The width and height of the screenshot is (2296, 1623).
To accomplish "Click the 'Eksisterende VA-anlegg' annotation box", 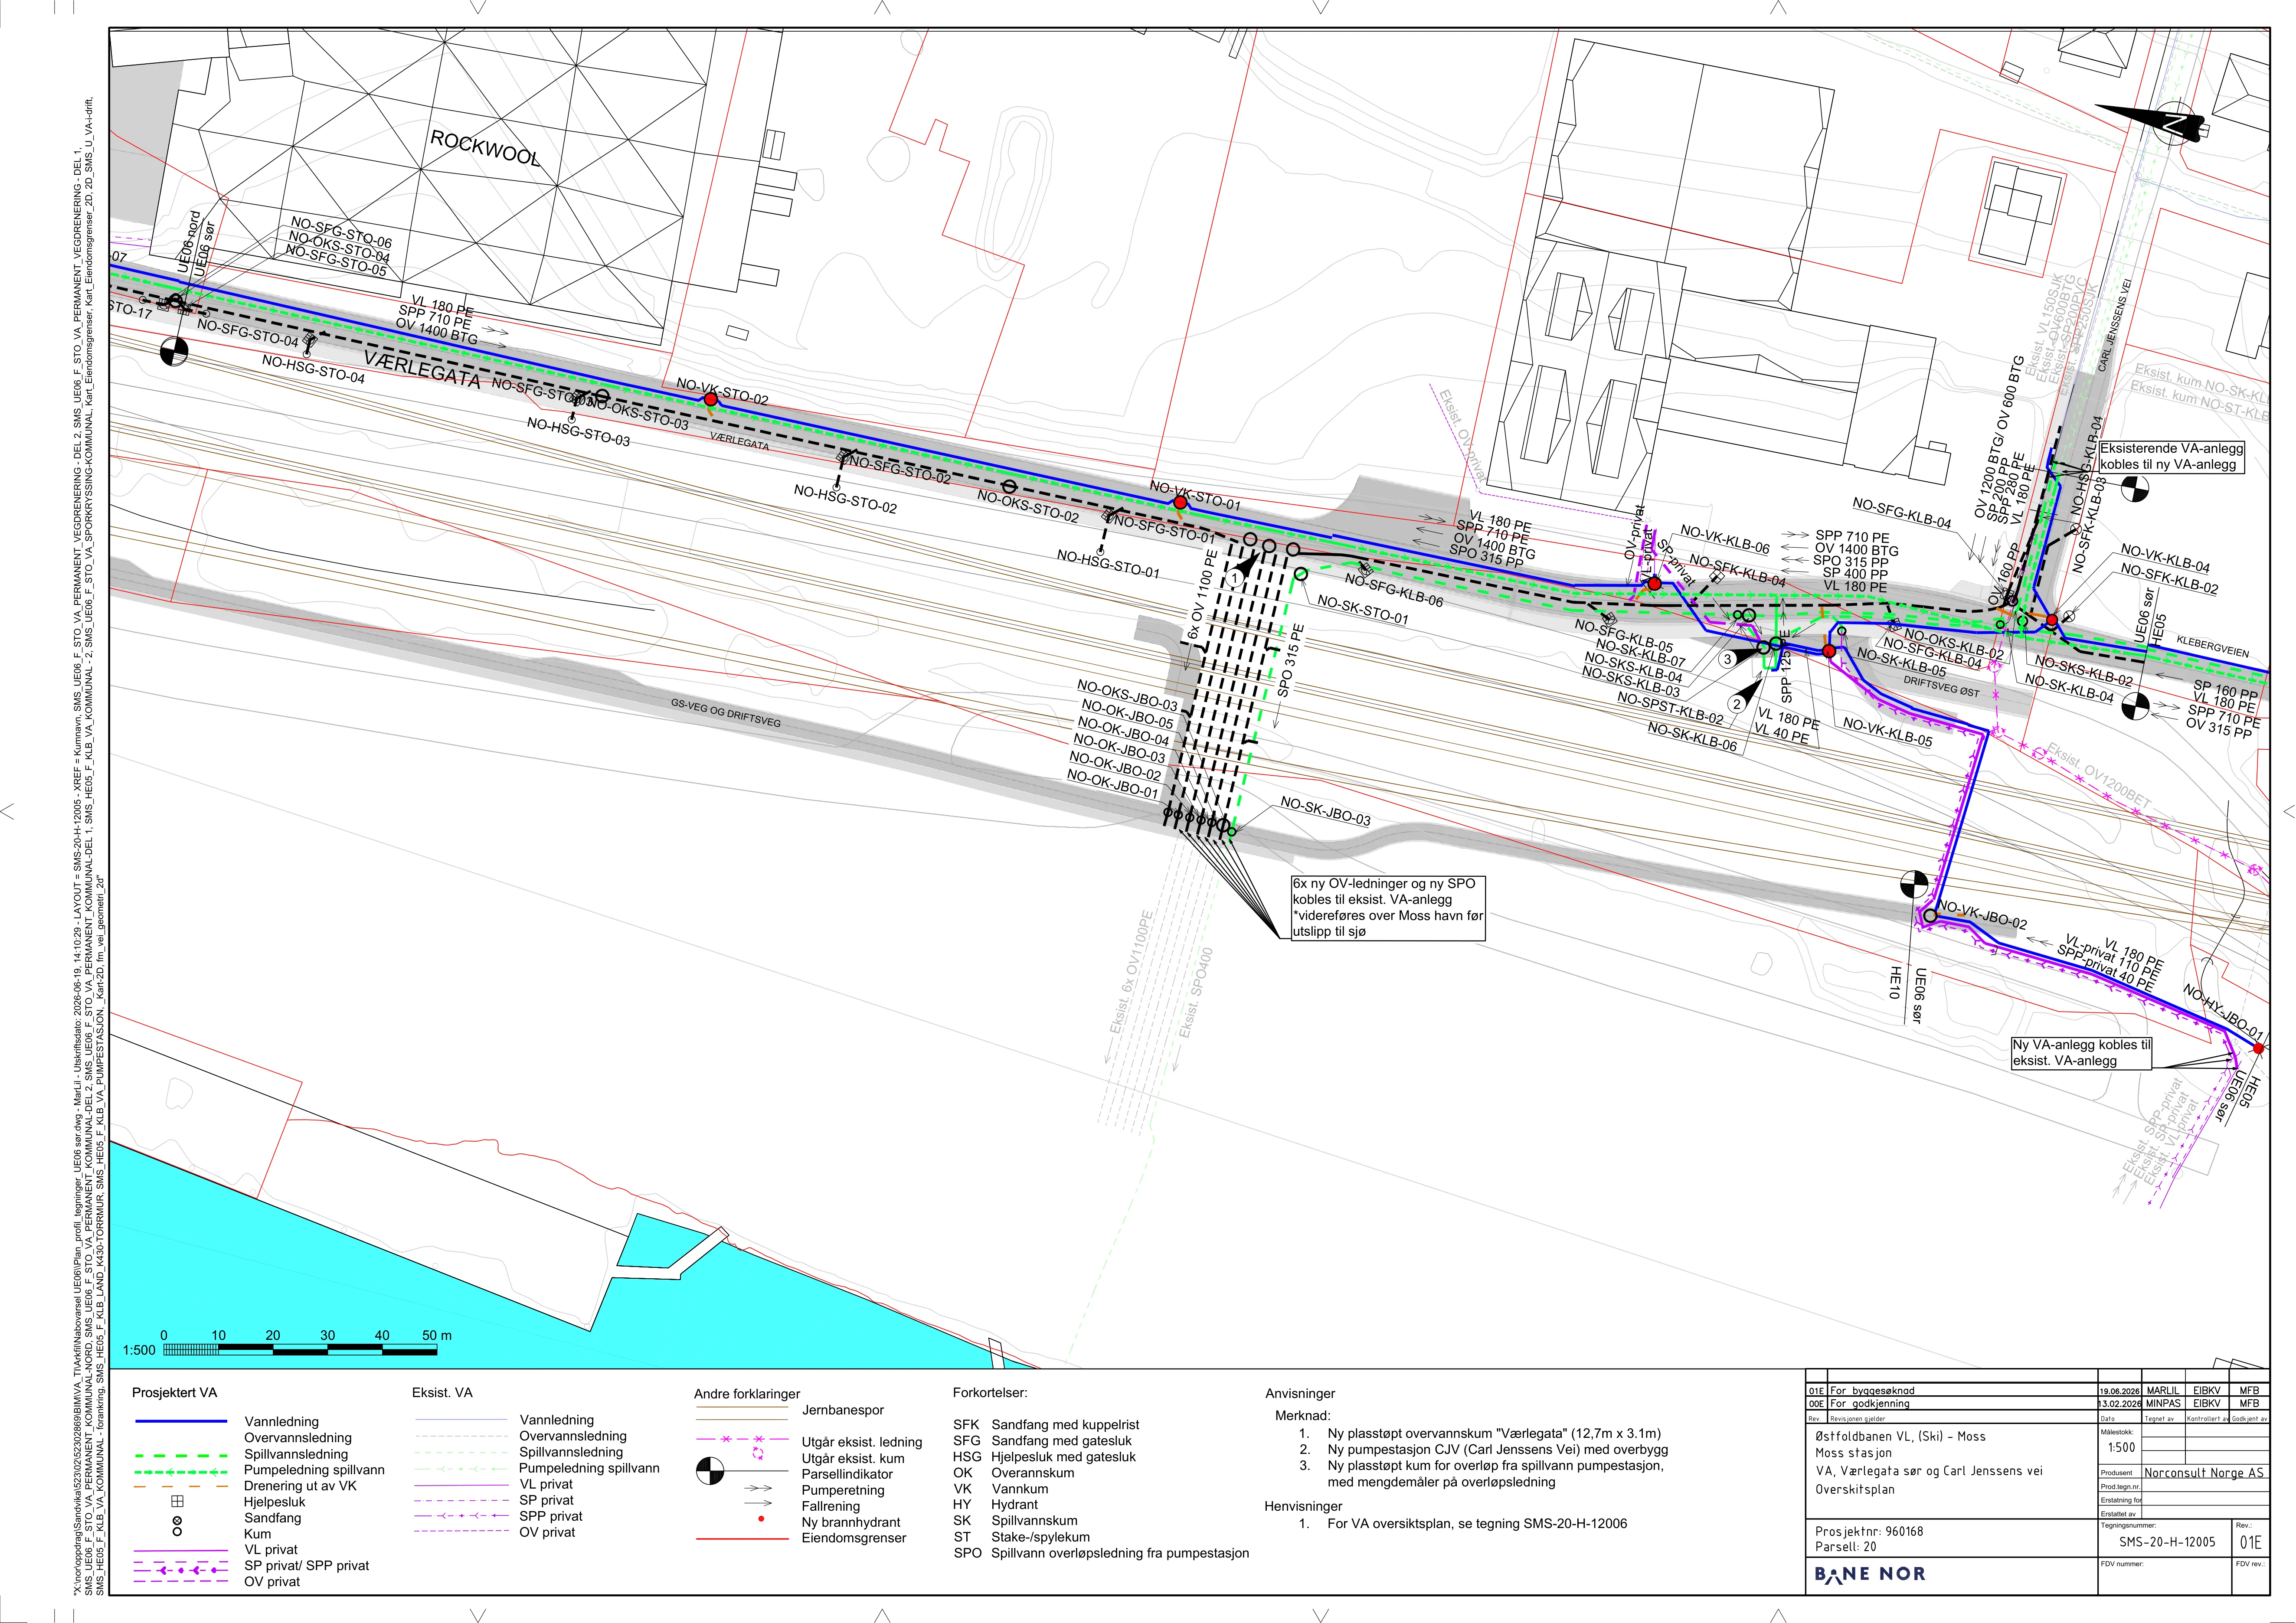I will tap(2171, 457).
